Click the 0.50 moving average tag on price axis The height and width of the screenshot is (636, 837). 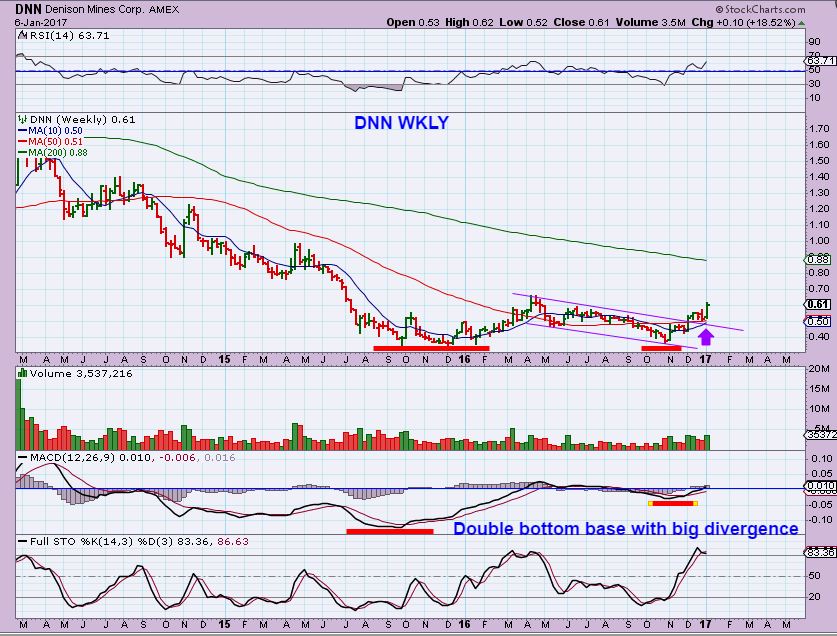pos(818,321)
